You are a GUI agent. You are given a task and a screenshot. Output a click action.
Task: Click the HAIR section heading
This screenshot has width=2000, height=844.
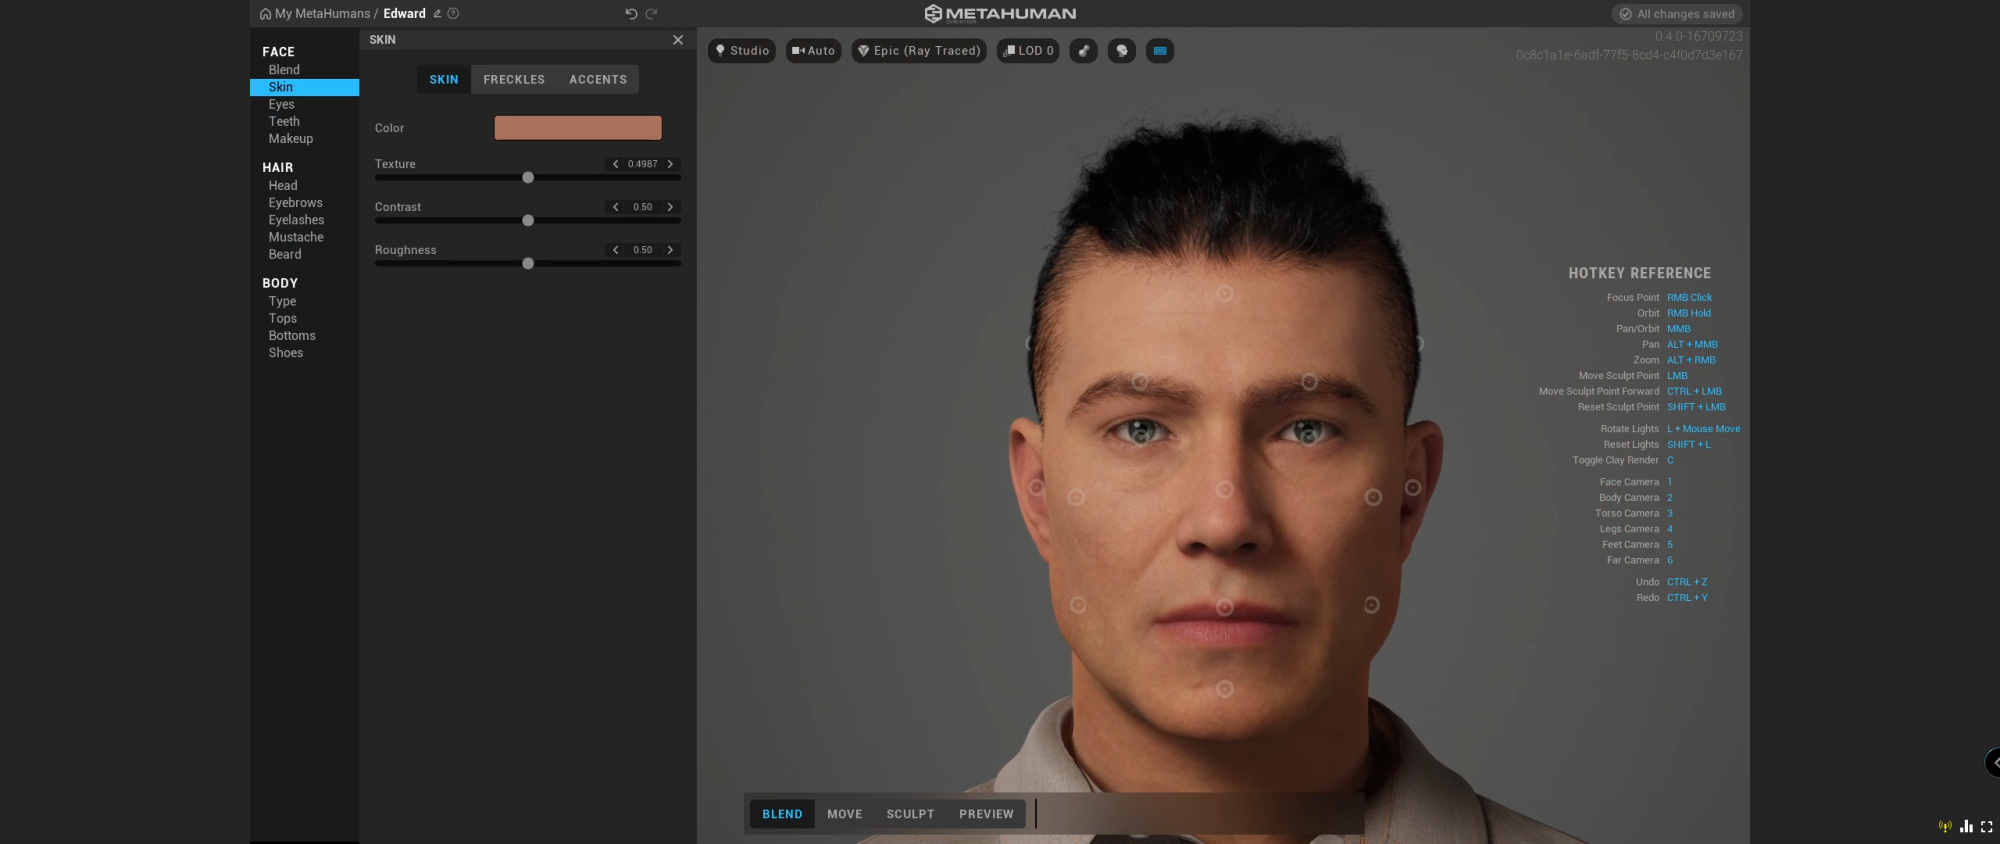click(x=278, y=168)
